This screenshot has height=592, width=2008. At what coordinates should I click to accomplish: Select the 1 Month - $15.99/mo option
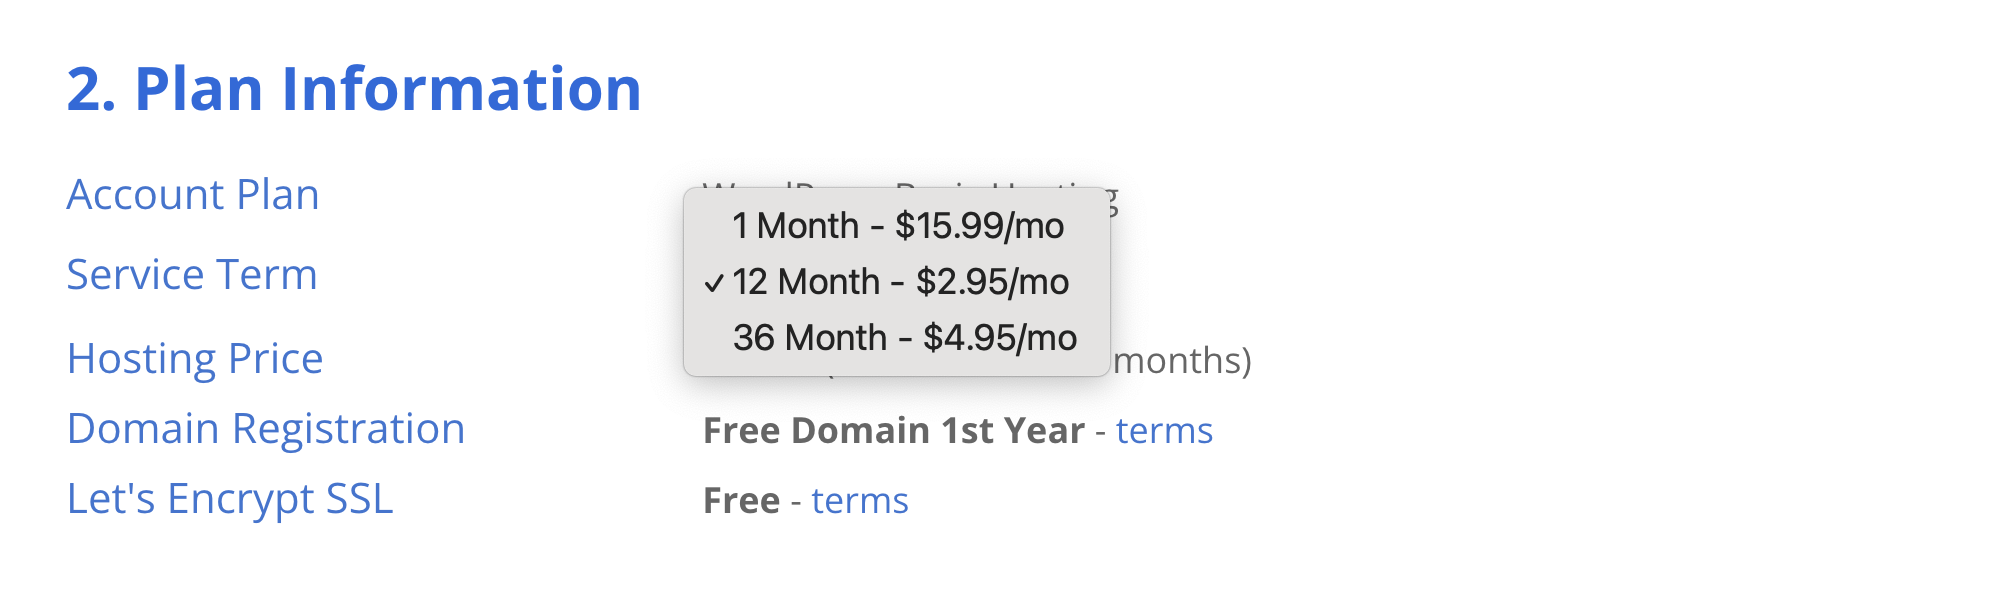point(897,226)
